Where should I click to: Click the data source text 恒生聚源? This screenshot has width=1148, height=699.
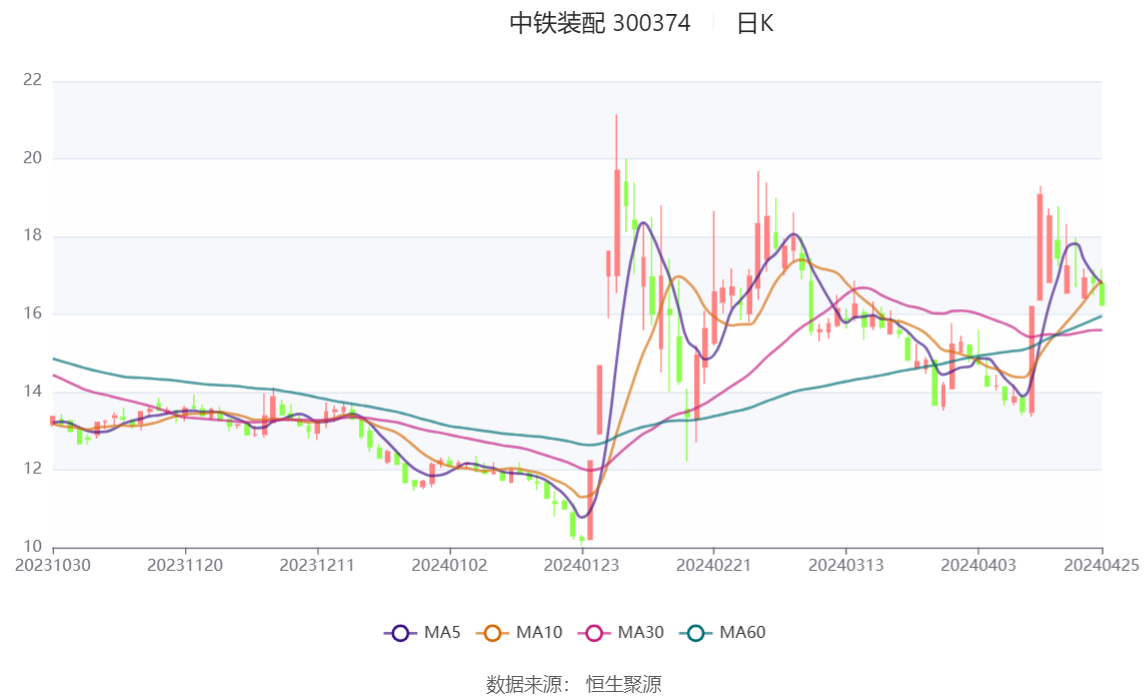pos(624,684)
